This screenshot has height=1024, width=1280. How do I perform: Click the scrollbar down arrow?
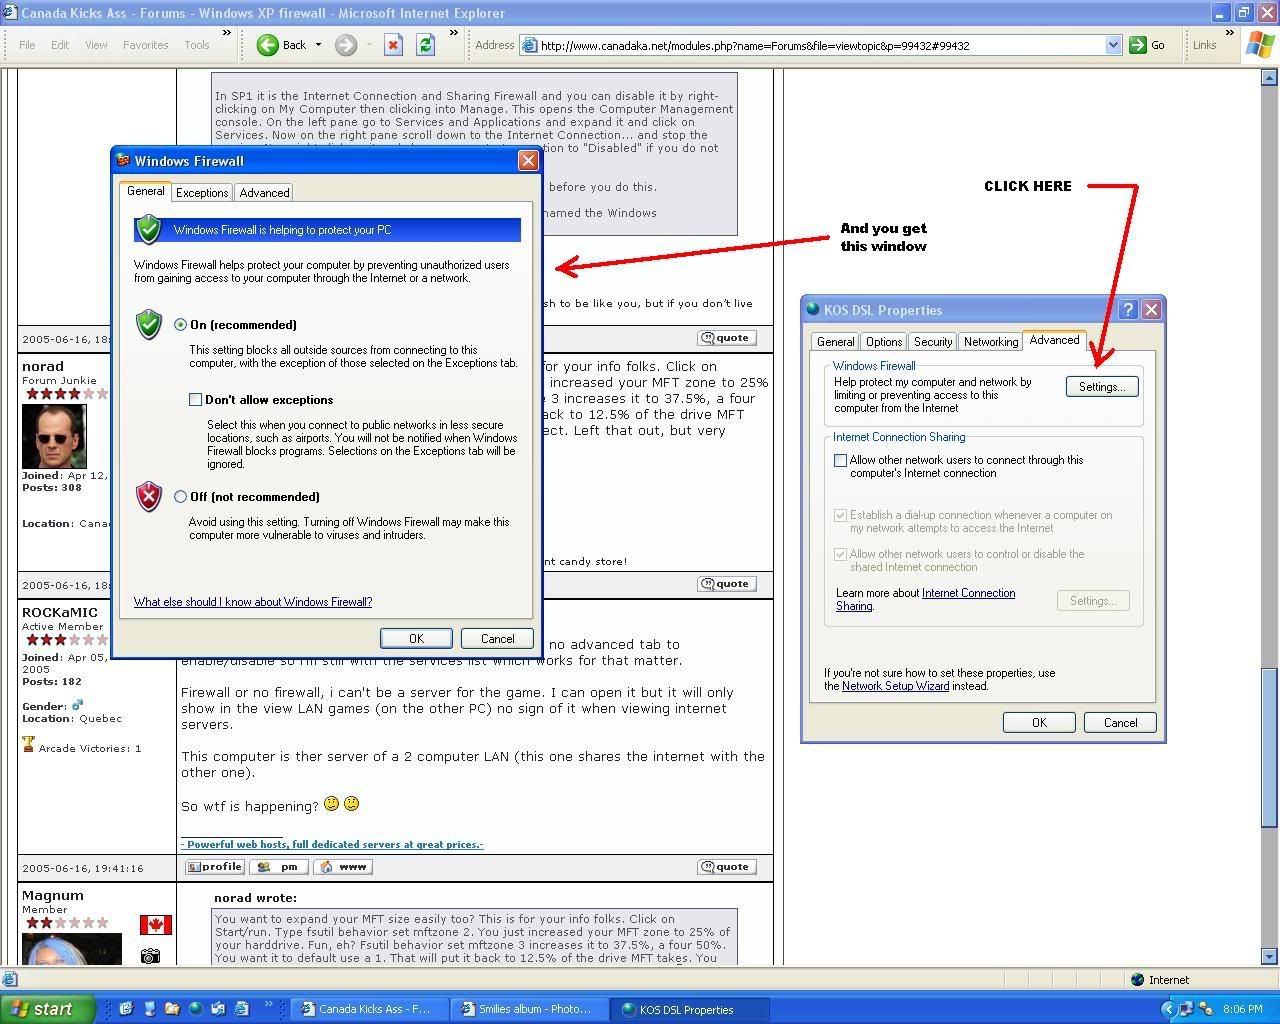1270,957
